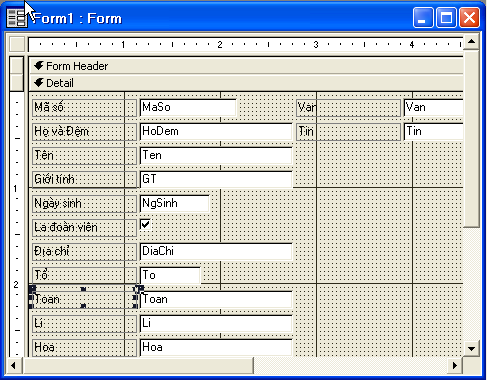Select the Hoa label control
Screen dimensions: 488x380
click(84, 348)
